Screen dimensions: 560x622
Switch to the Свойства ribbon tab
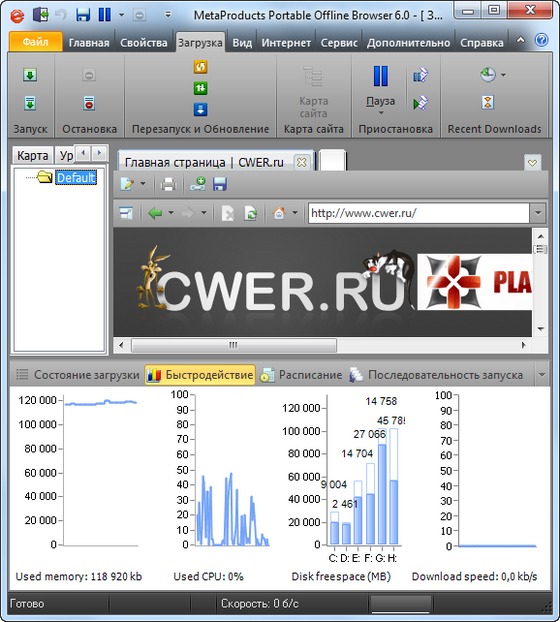coord(144,42)
